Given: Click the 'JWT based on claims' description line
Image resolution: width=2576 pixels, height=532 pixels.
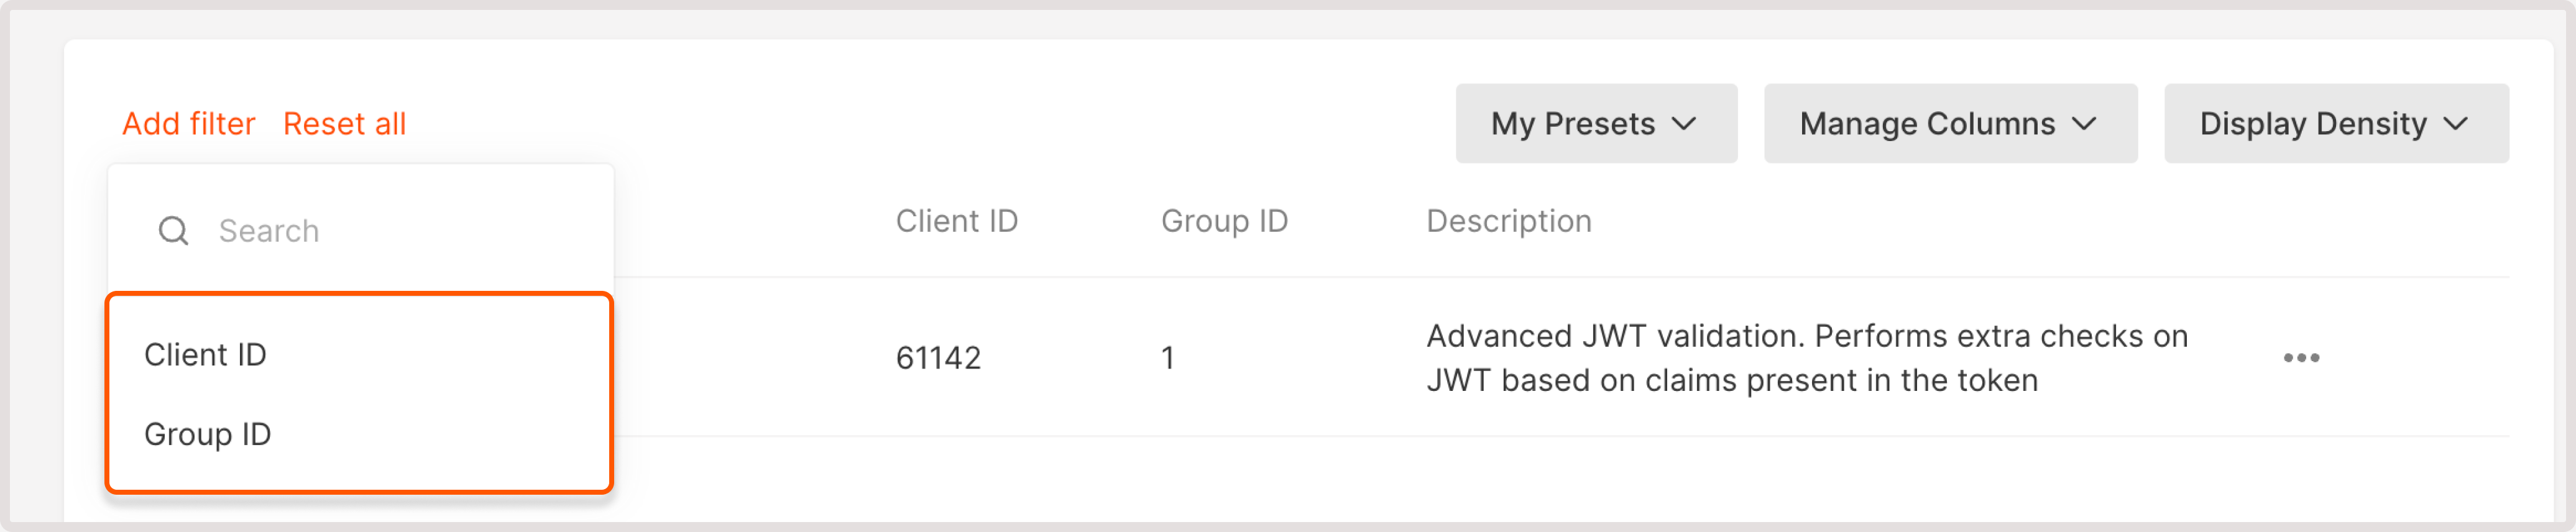Looking at the screenshot, I should pos(1731,381).
